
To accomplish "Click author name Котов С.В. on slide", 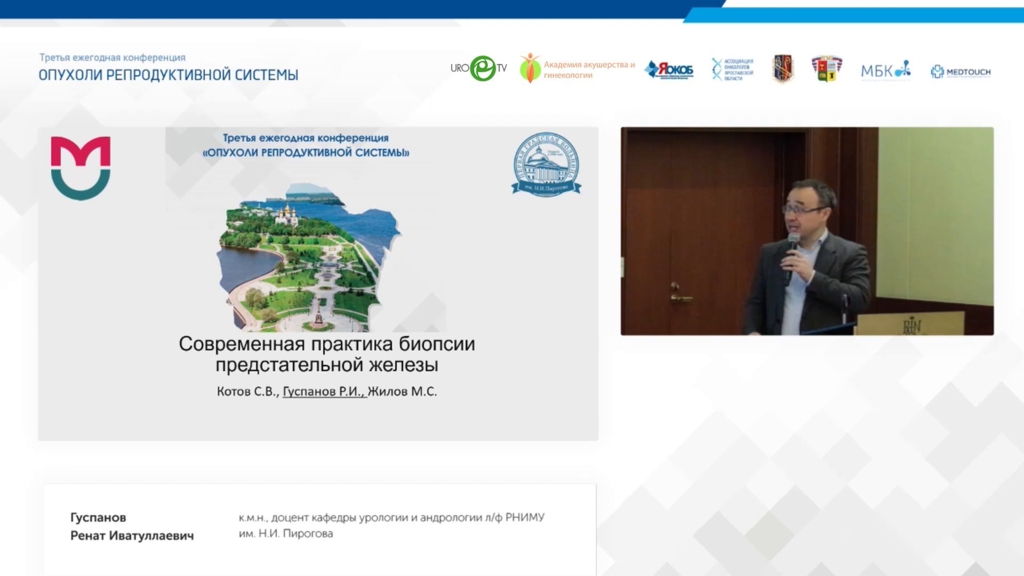I will 246,392.
